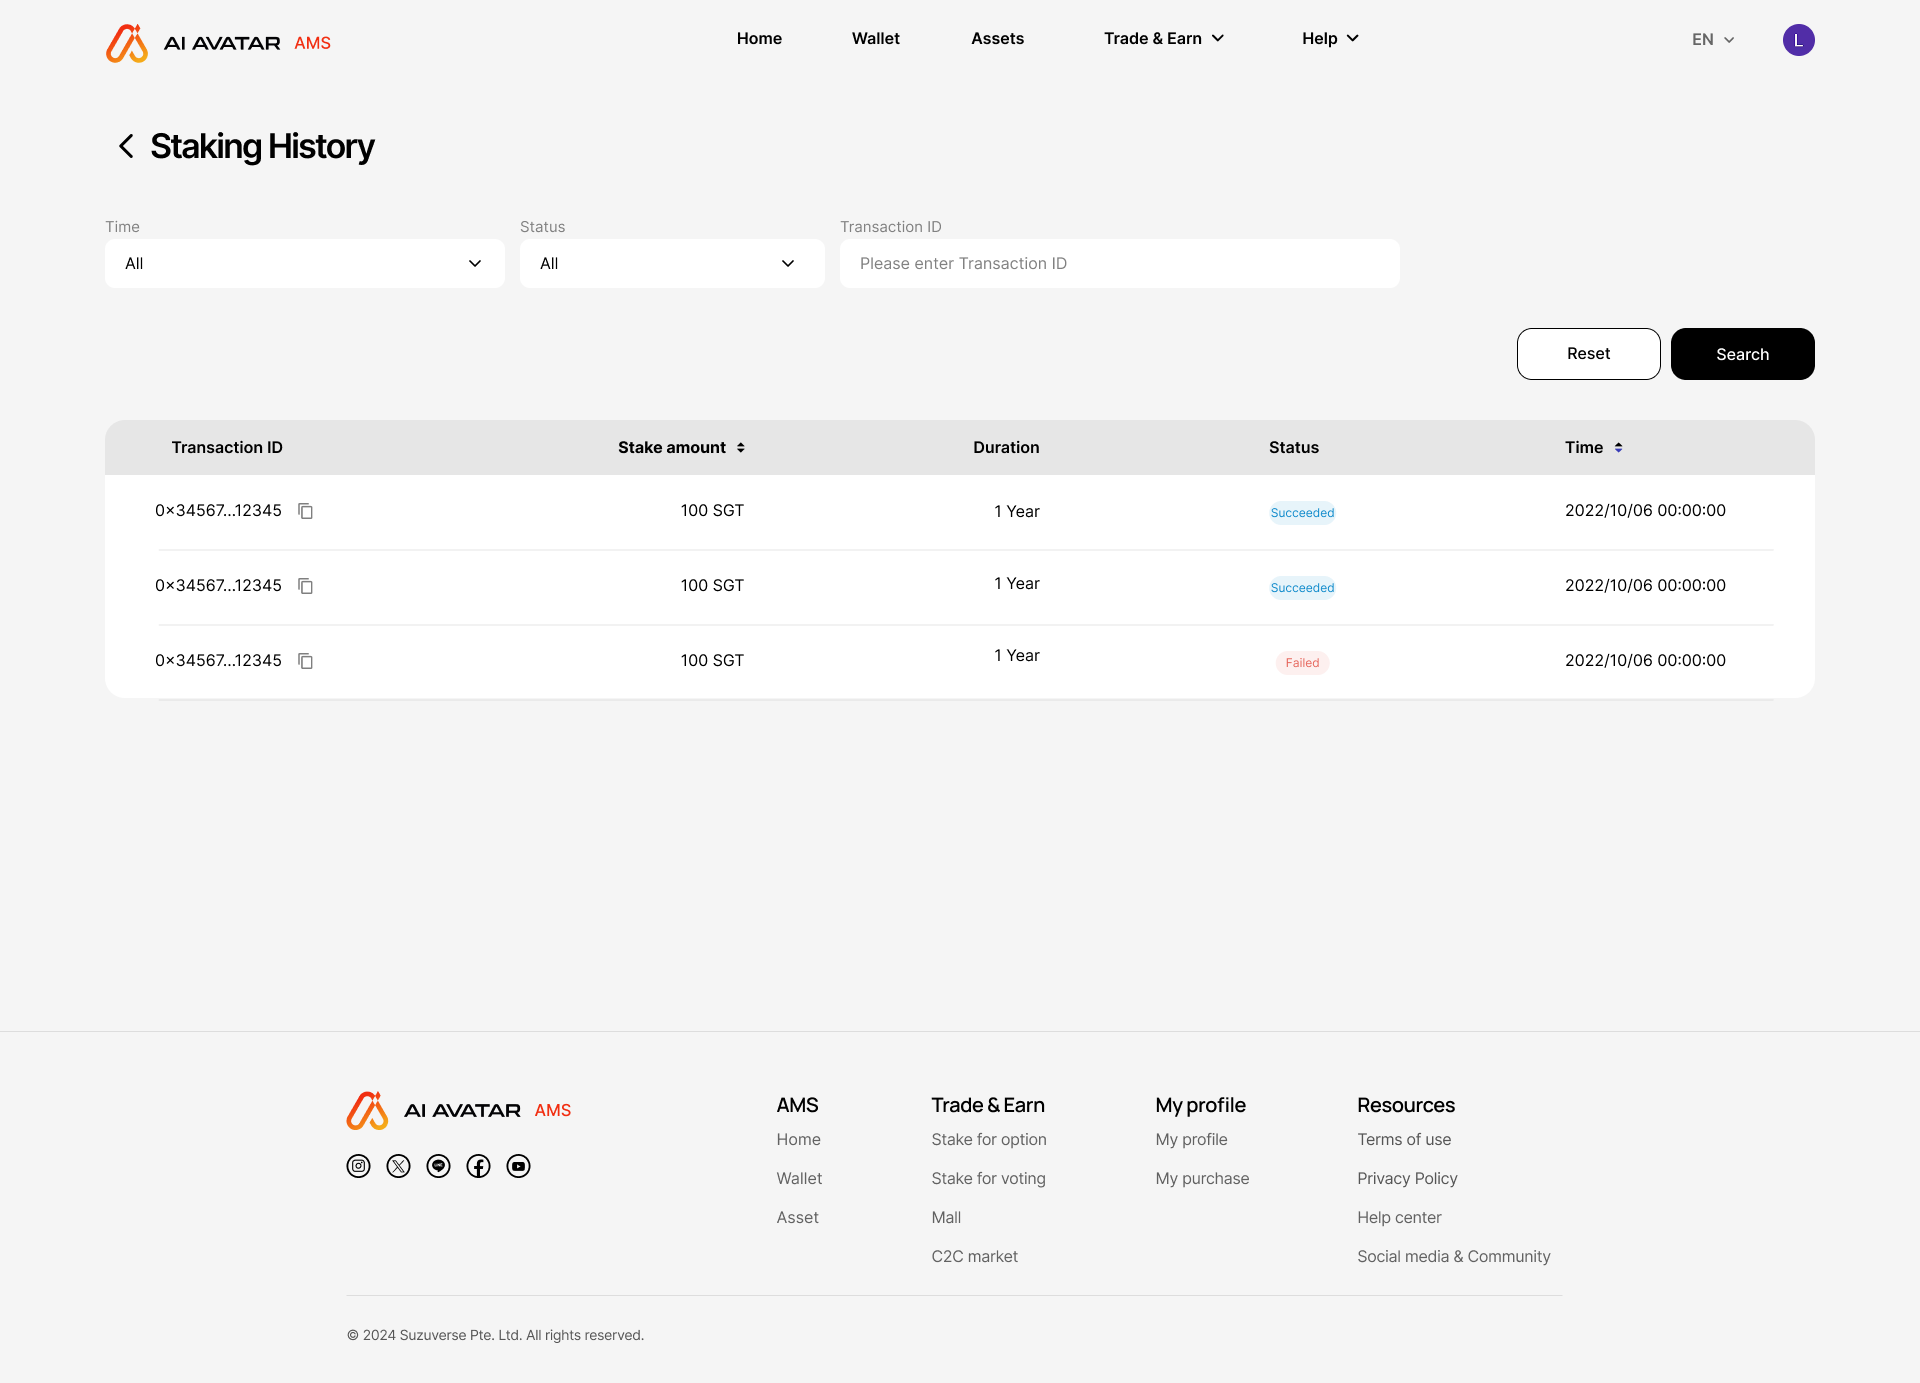Open footer Wallet link
This screenshot has height=1383, width=1920.
pyautogui.click(x=799, y=1178)
